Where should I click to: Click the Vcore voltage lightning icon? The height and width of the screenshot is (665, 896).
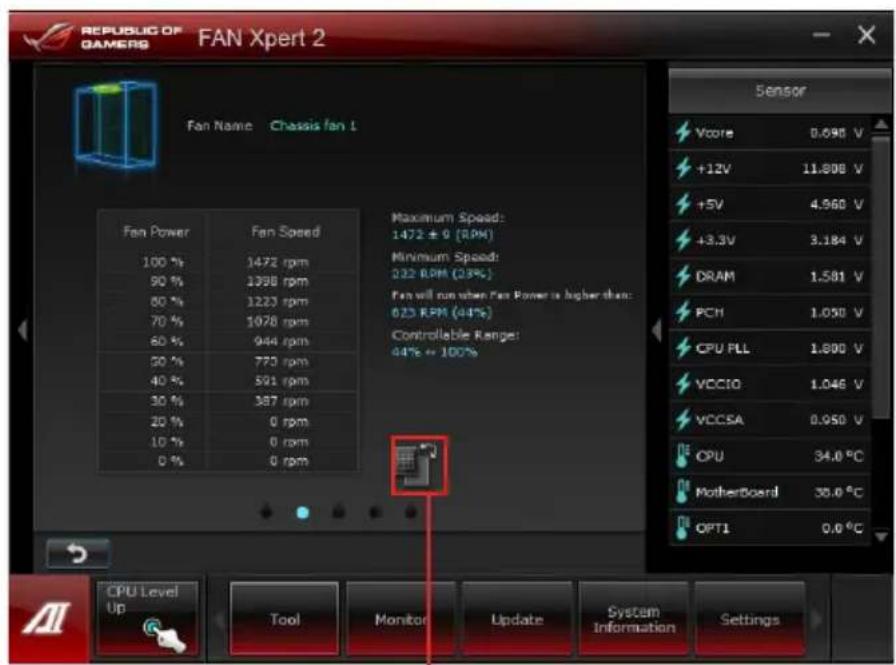click(x=683, y=132)
